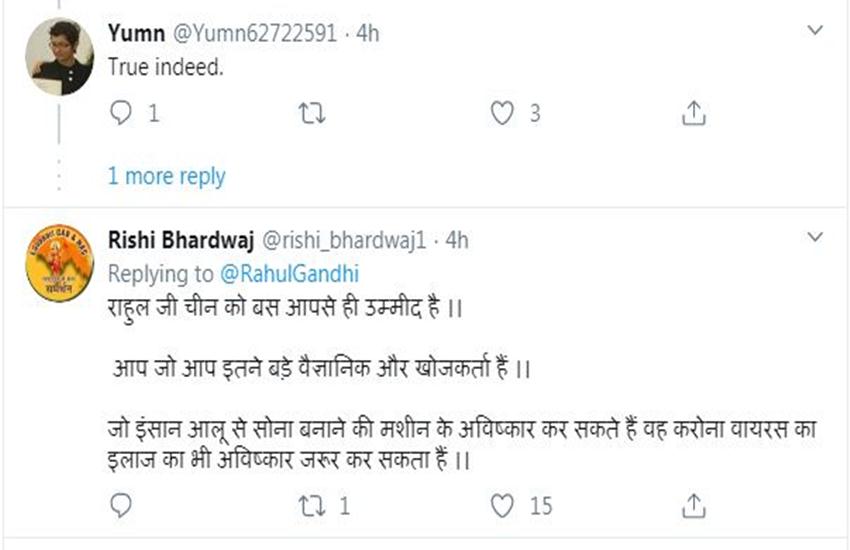The width and height of the screenshot is (850, 550).
Task: Share Yumn's tweet via share icon
Action: click(x=693, y=114)
